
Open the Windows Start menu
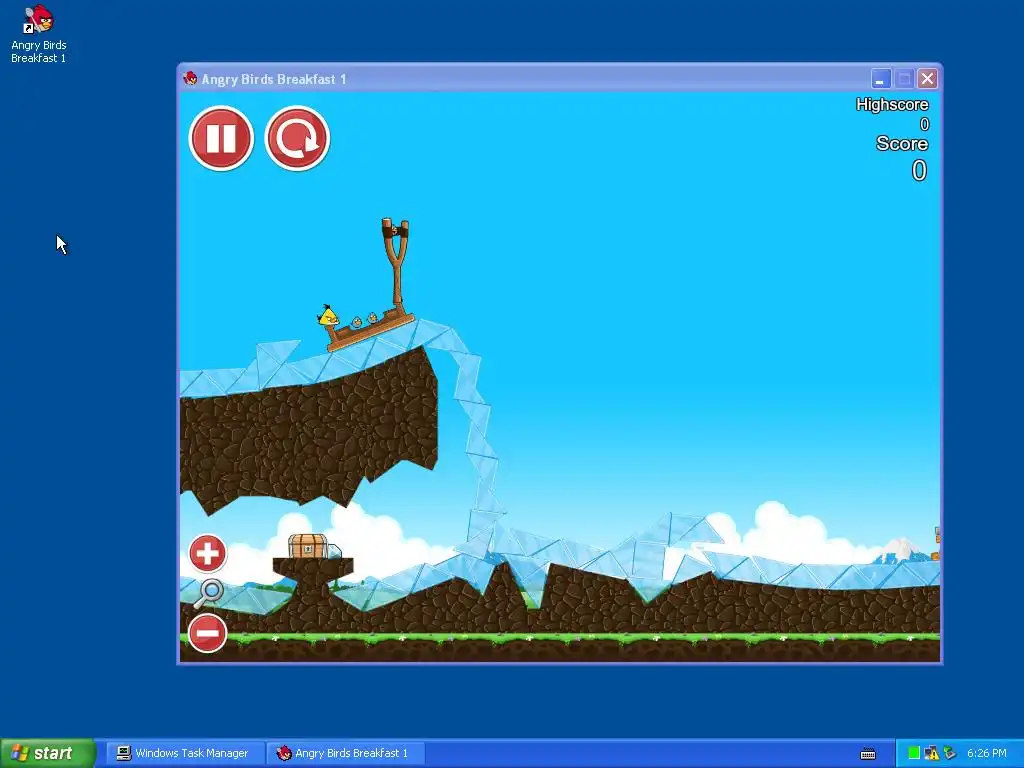[x=48, y=753]
